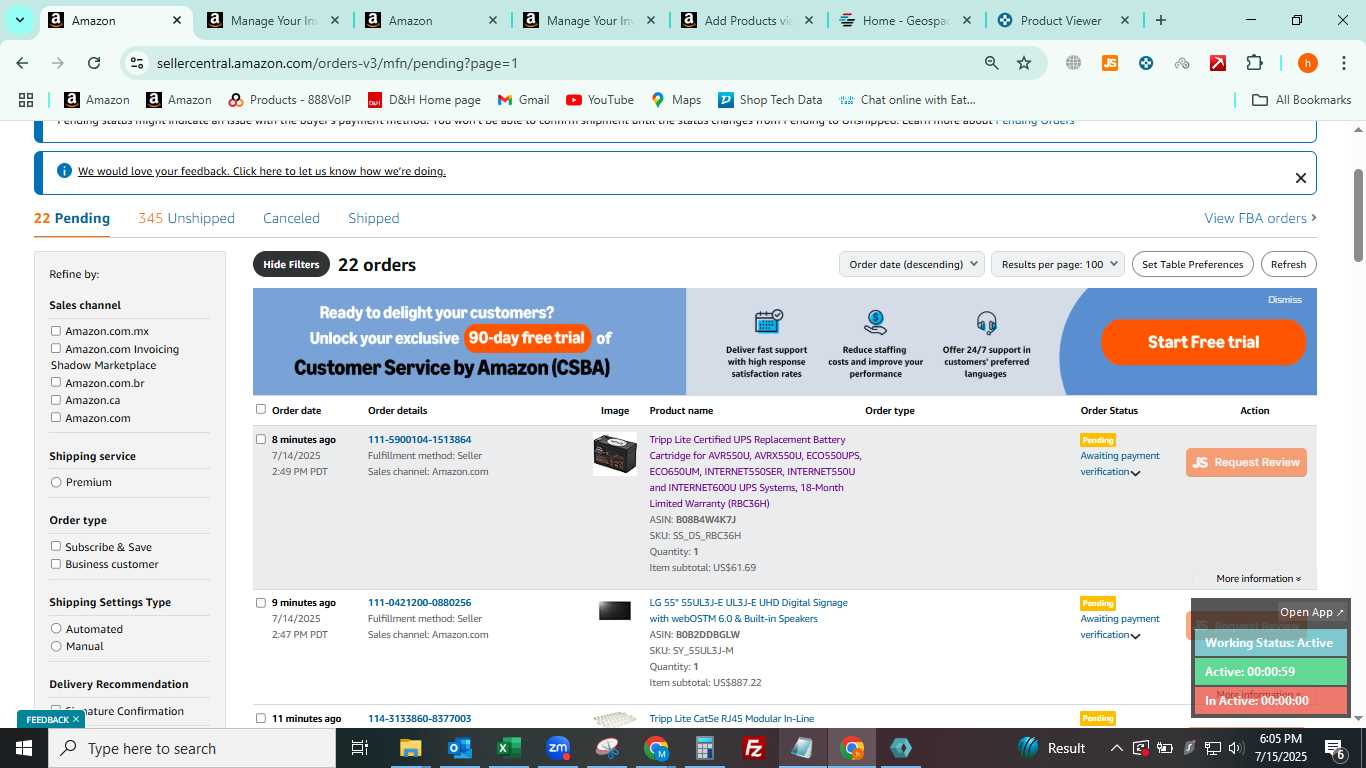Viewport: 1366px width, 768px height.
Task: Check the Amazon.com Invoicing Shadow Marketplace checkbox
Action: pos(56,348)
